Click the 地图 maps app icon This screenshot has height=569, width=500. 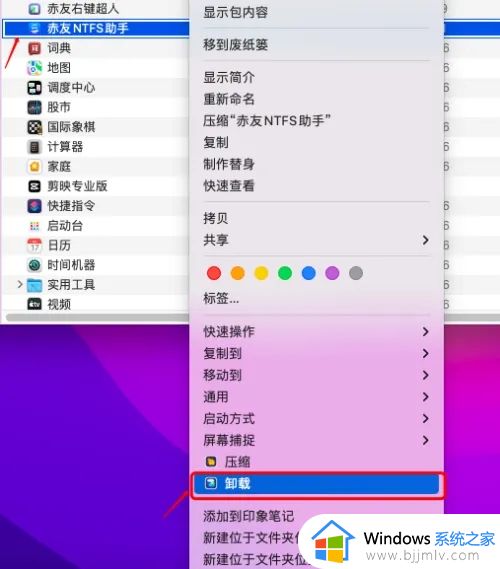click(34, 67)
